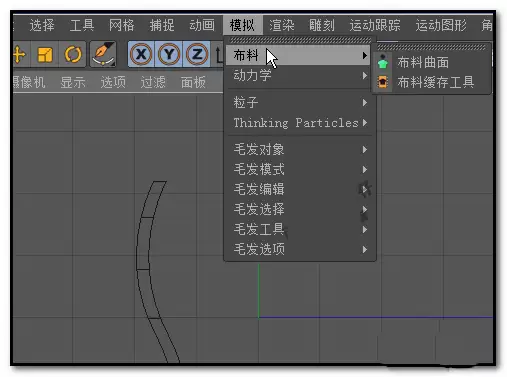
Task: Open the 动画 menu
Action: pyautogui.click(x=202, y=25)
